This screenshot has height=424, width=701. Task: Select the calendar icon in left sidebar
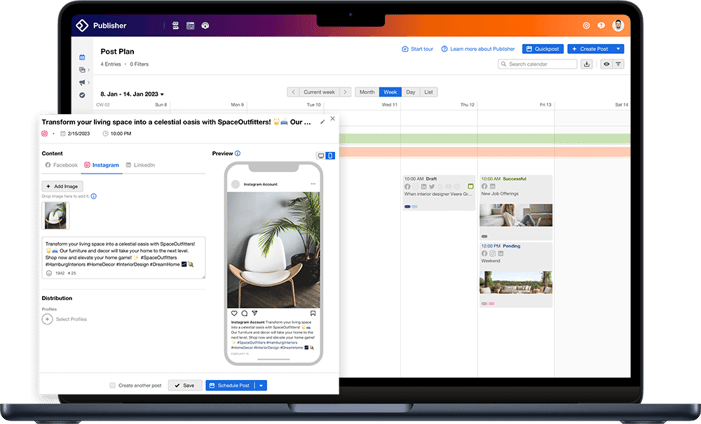point(82,57)
